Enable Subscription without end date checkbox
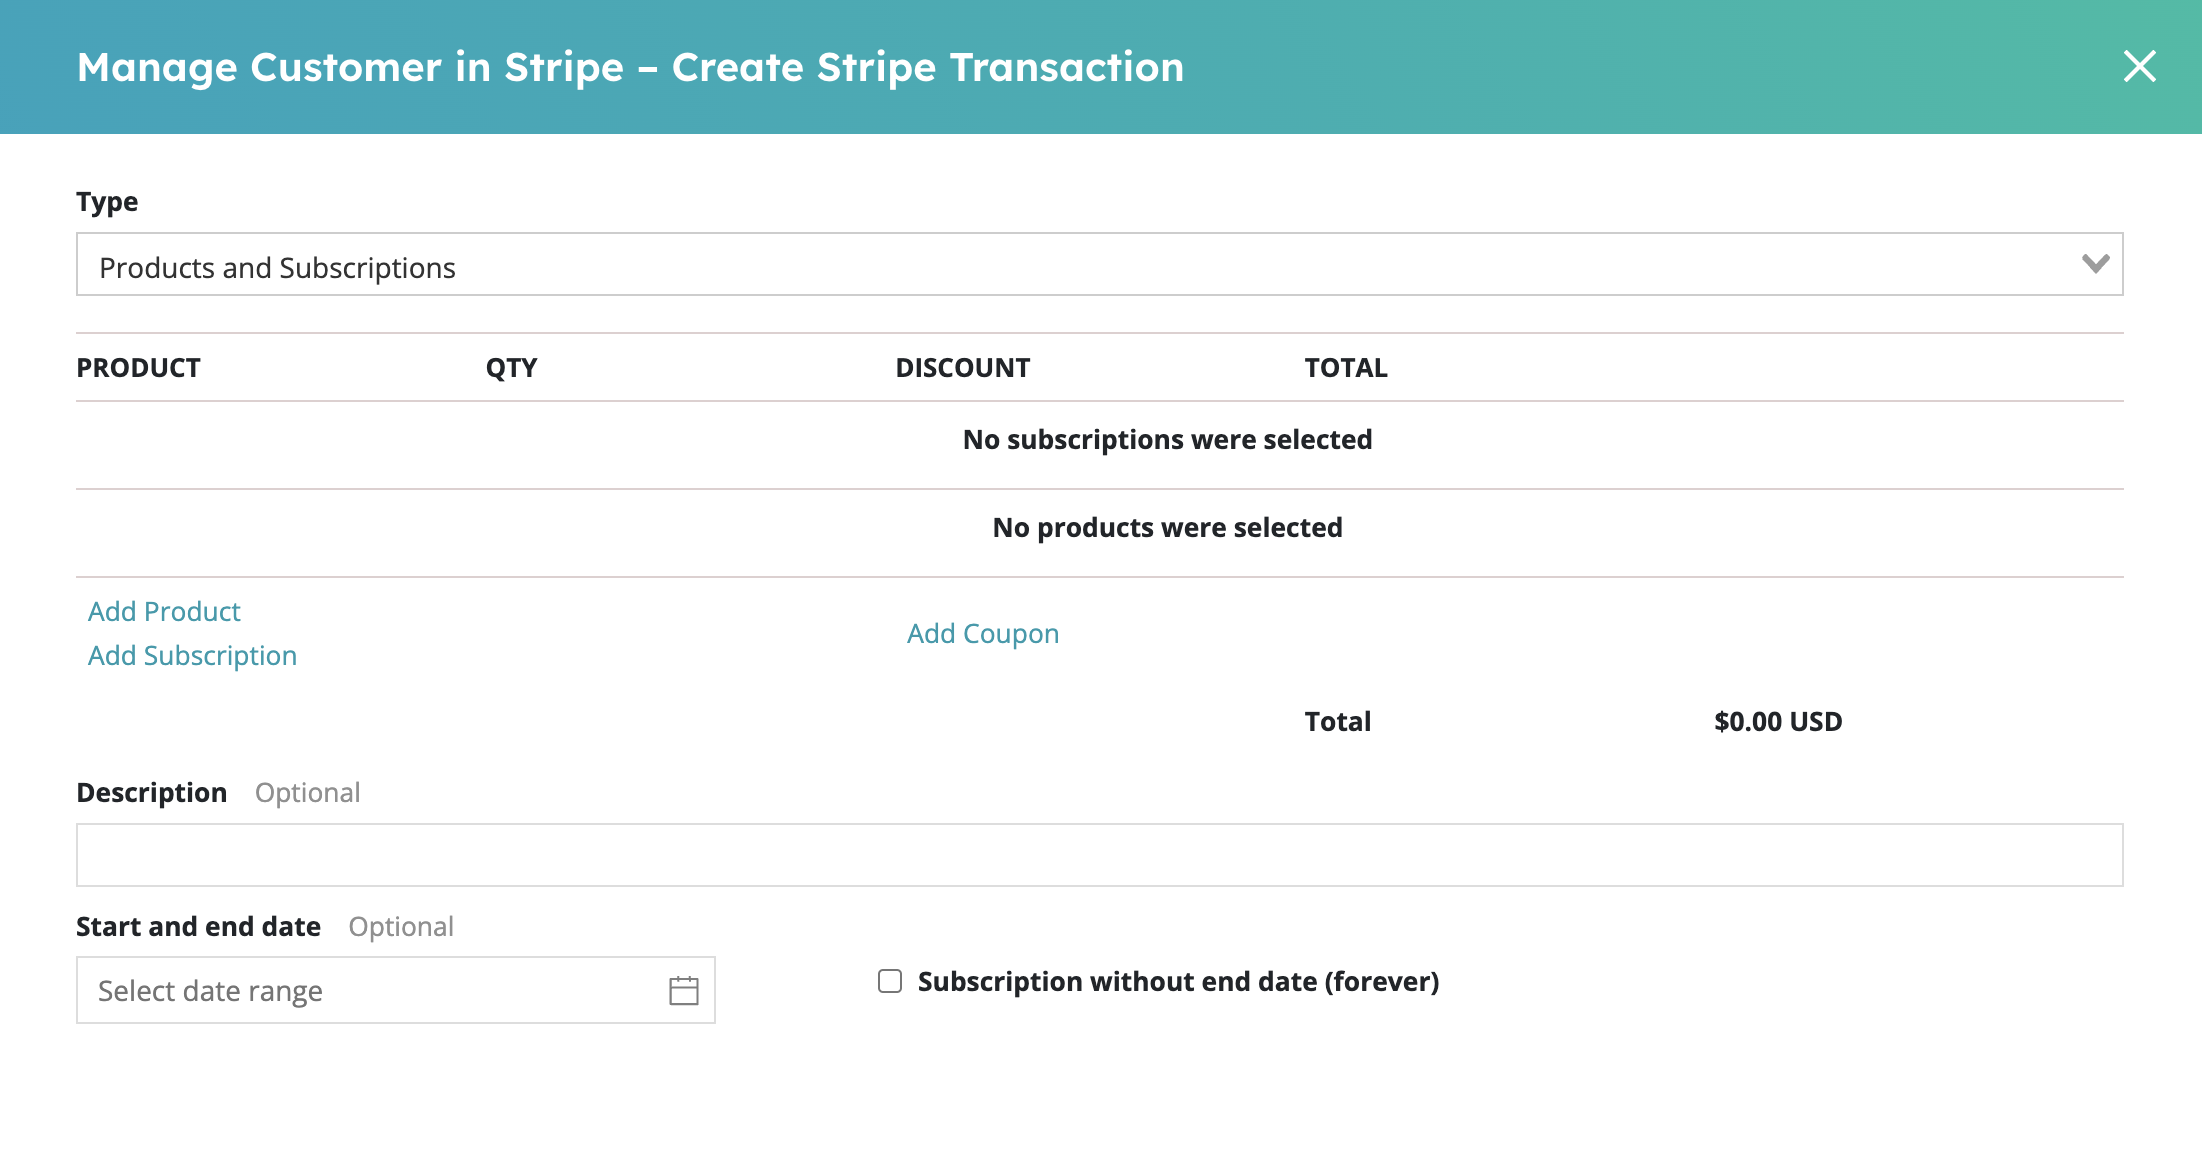Viewport: 2202px width, 1150px height. (890, 981)
